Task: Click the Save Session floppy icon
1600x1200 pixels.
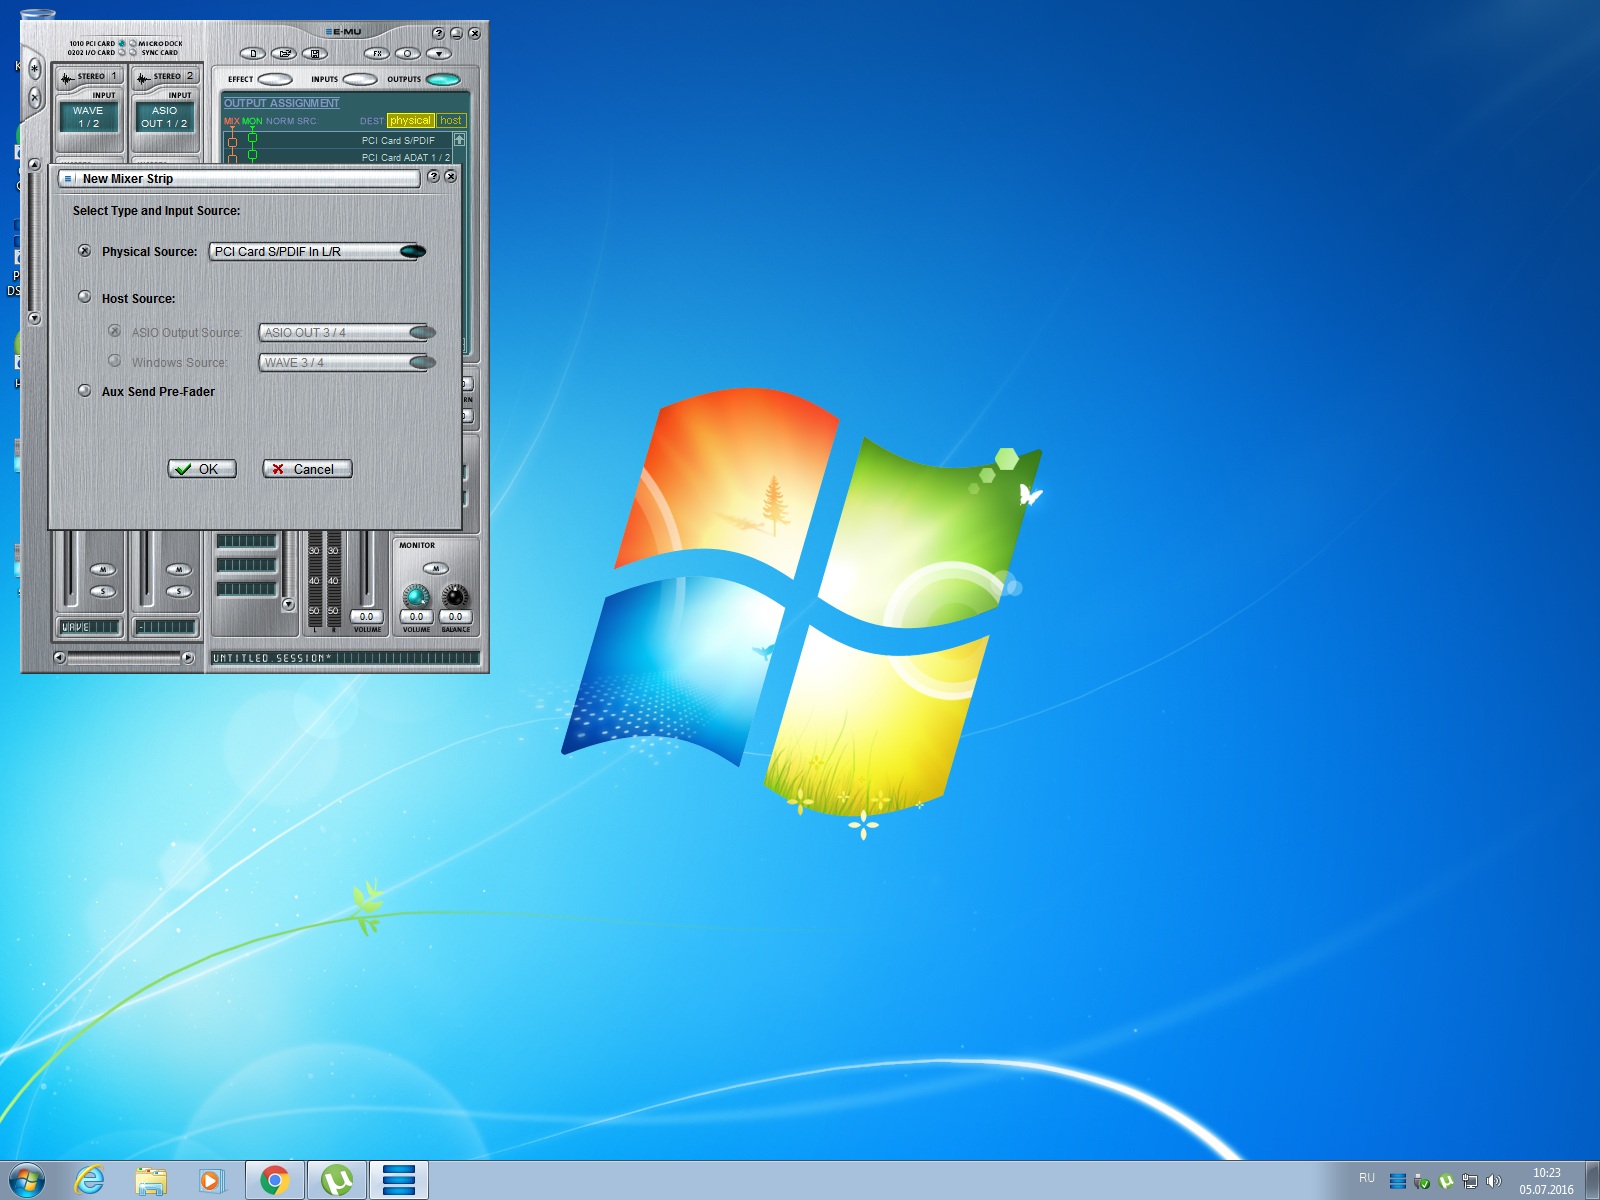Action: click(315, 53)
